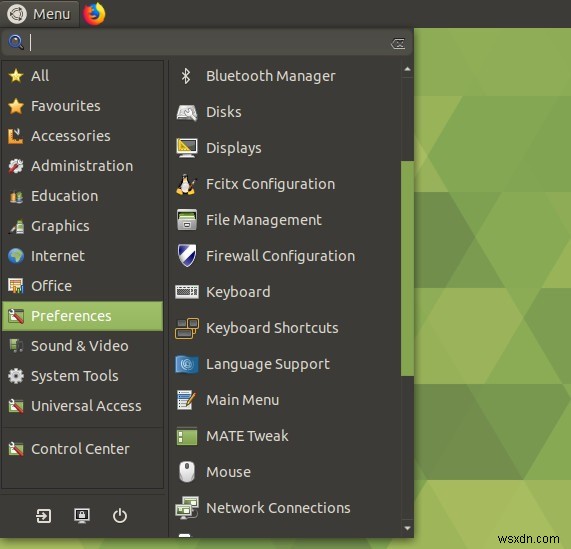Select the Favourites category

coord(83,106)
